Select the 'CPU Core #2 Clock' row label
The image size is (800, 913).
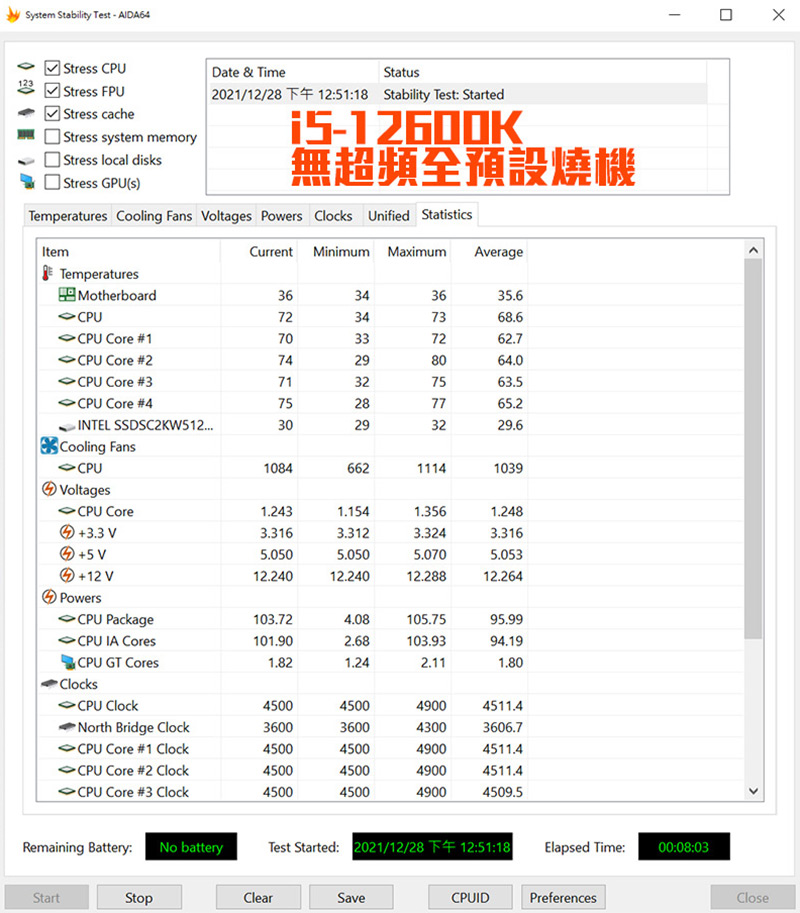[x=133, y=770]
